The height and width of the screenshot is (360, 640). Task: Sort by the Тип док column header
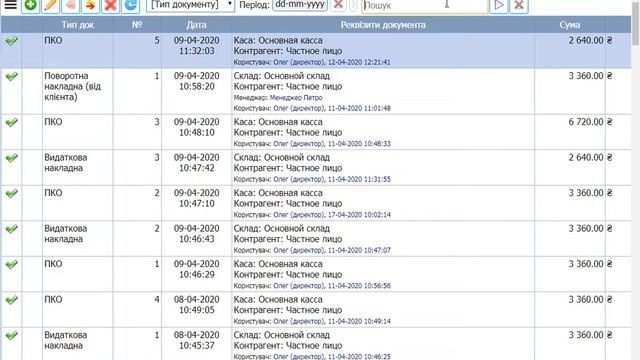click(78, 25)
